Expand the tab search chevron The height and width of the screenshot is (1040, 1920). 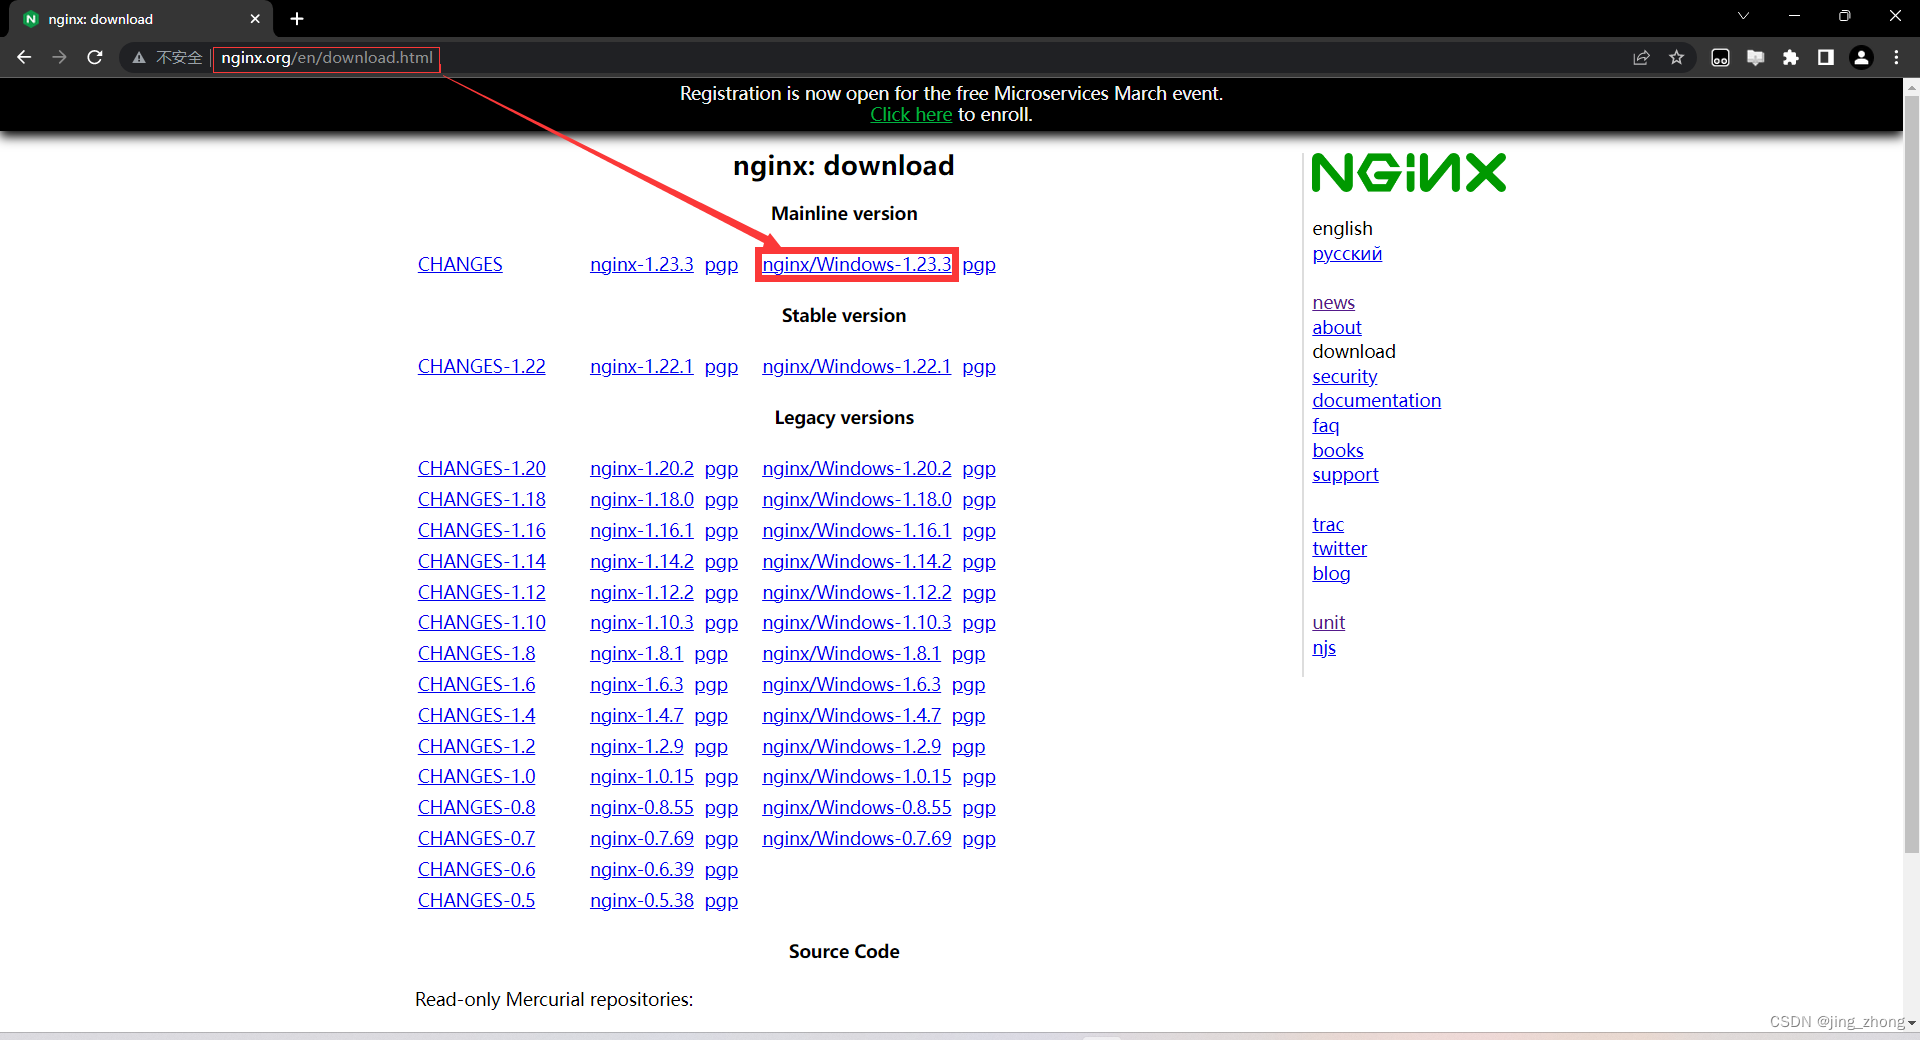point(1743,16)
